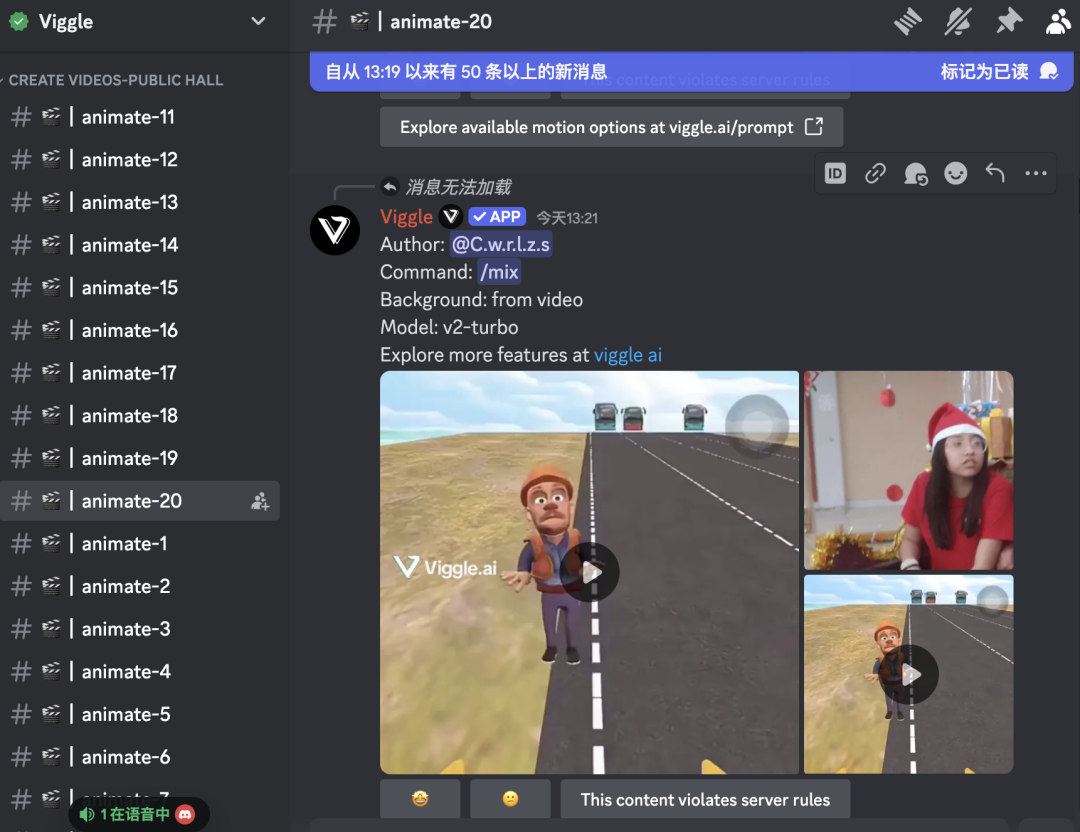Open animate-4 channel
1080x832 pixels.
[140, 672]
